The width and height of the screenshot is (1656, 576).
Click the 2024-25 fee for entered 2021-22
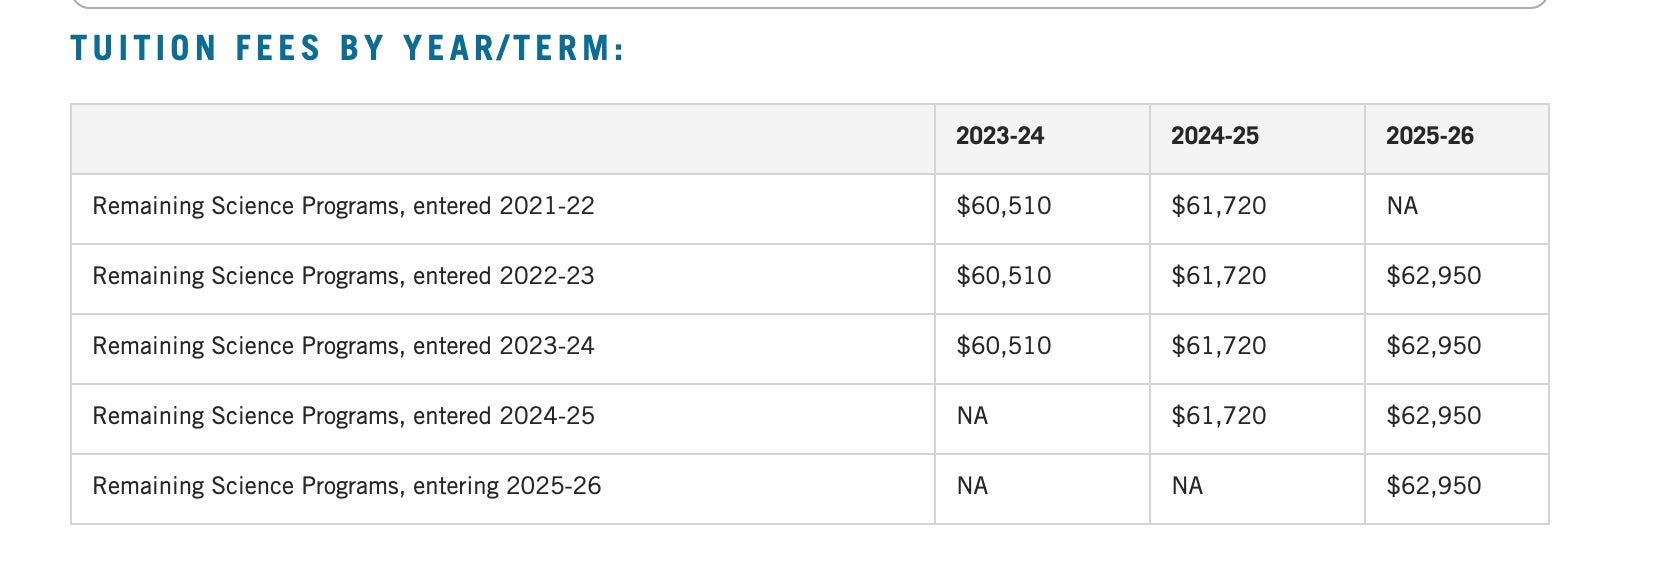[1218, 206]
